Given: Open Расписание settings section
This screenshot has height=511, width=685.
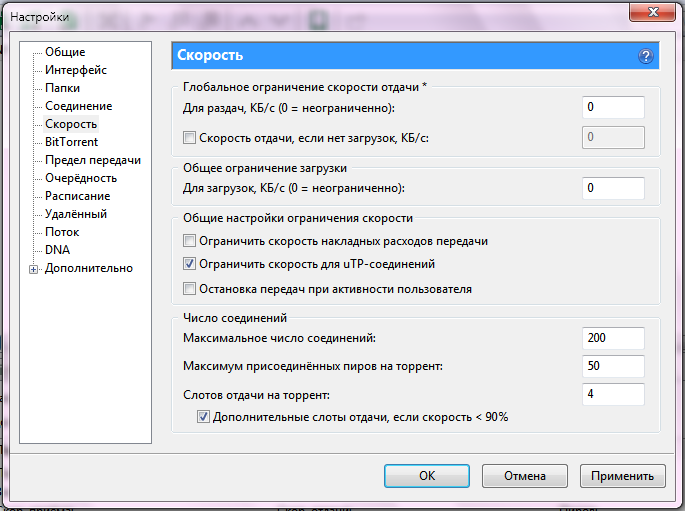Looking at the screenshot, I should click(x=77, y=196).
